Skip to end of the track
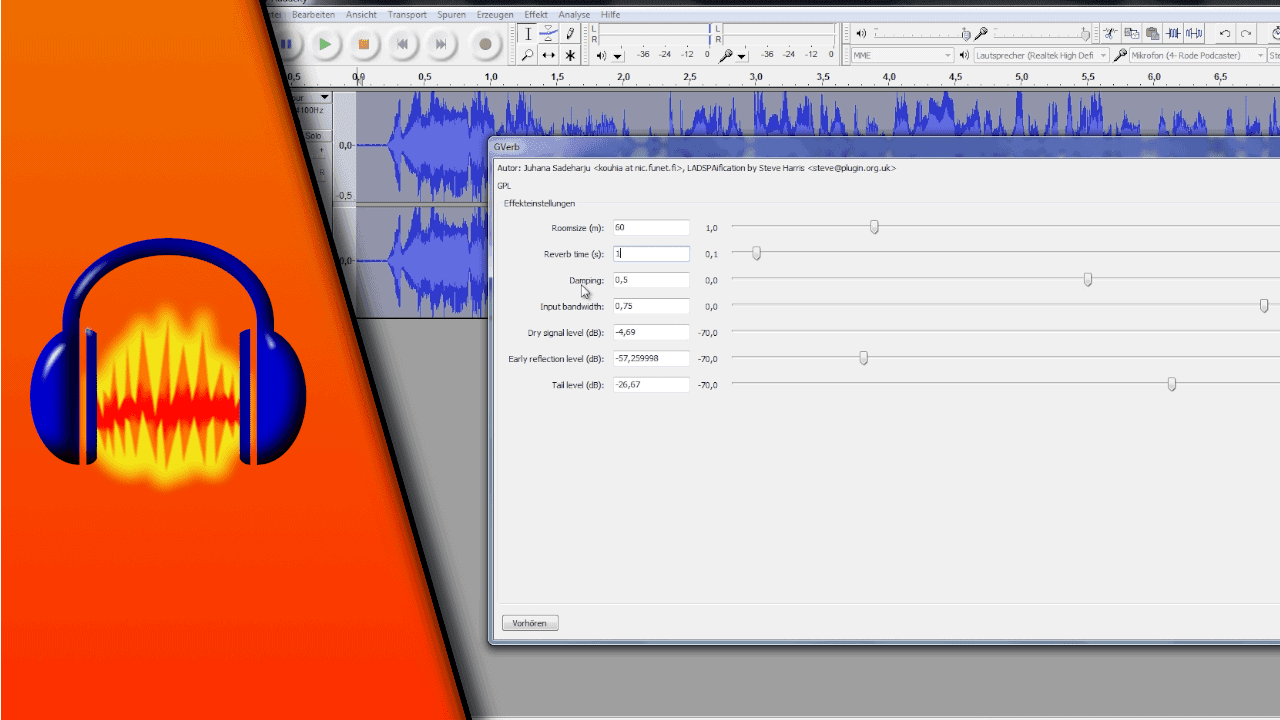The image size is (1280, 720). tap(440, 44)
